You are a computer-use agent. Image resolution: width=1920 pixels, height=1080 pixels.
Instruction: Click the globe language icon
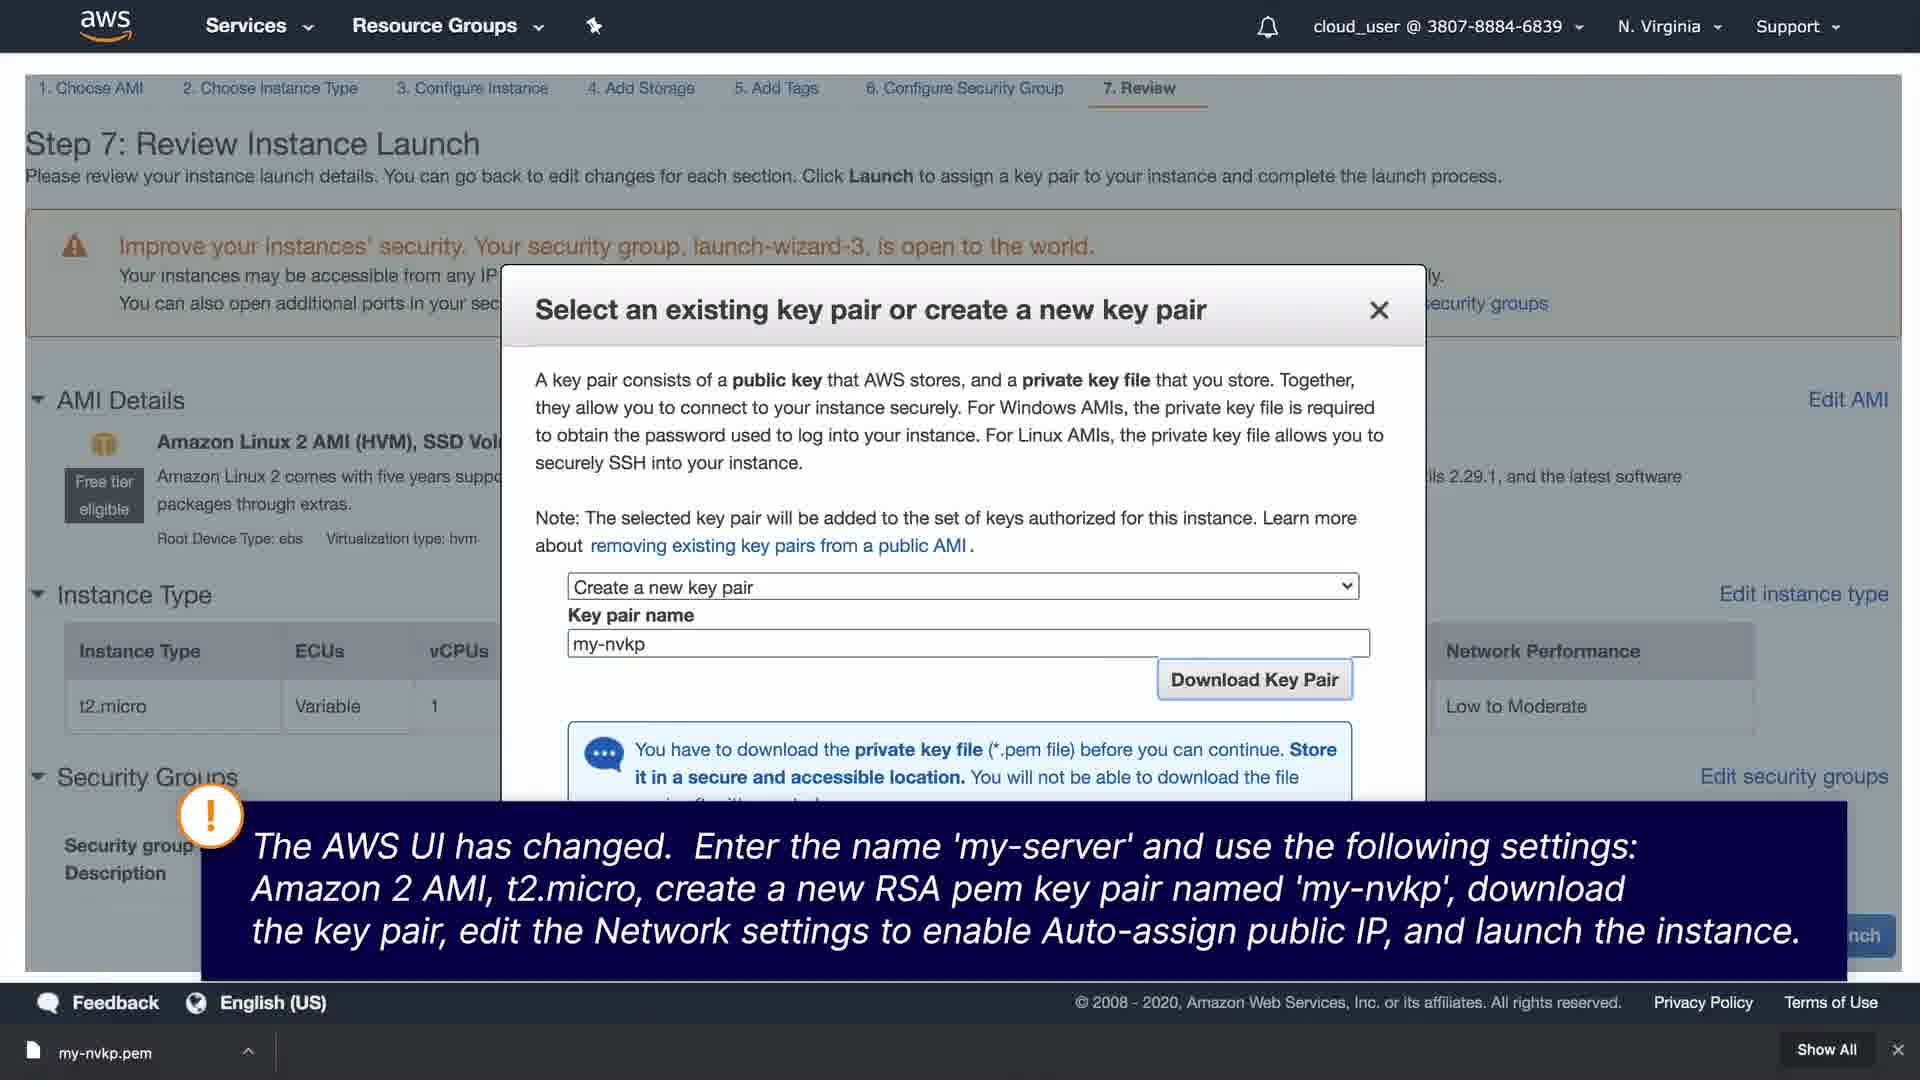click(x=196, y=1003)
